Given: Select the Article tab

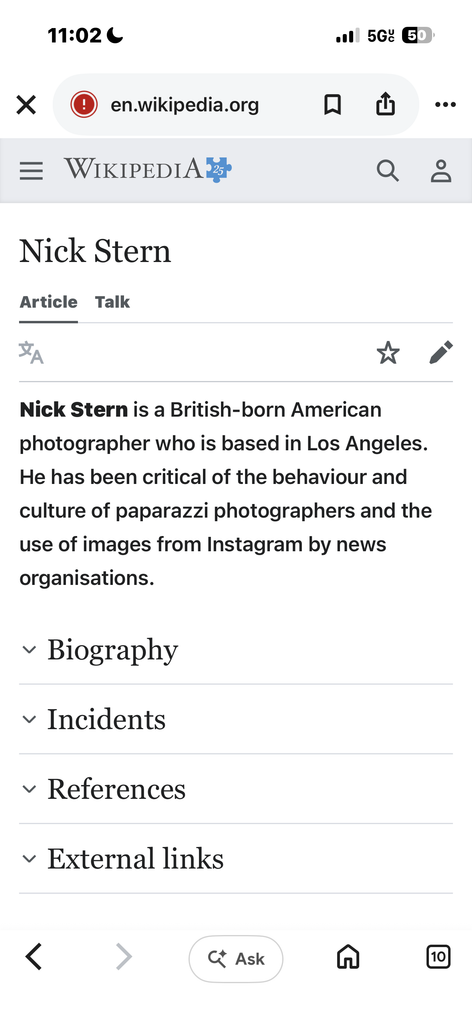Looking at the screenshot, I should point(48,302).
